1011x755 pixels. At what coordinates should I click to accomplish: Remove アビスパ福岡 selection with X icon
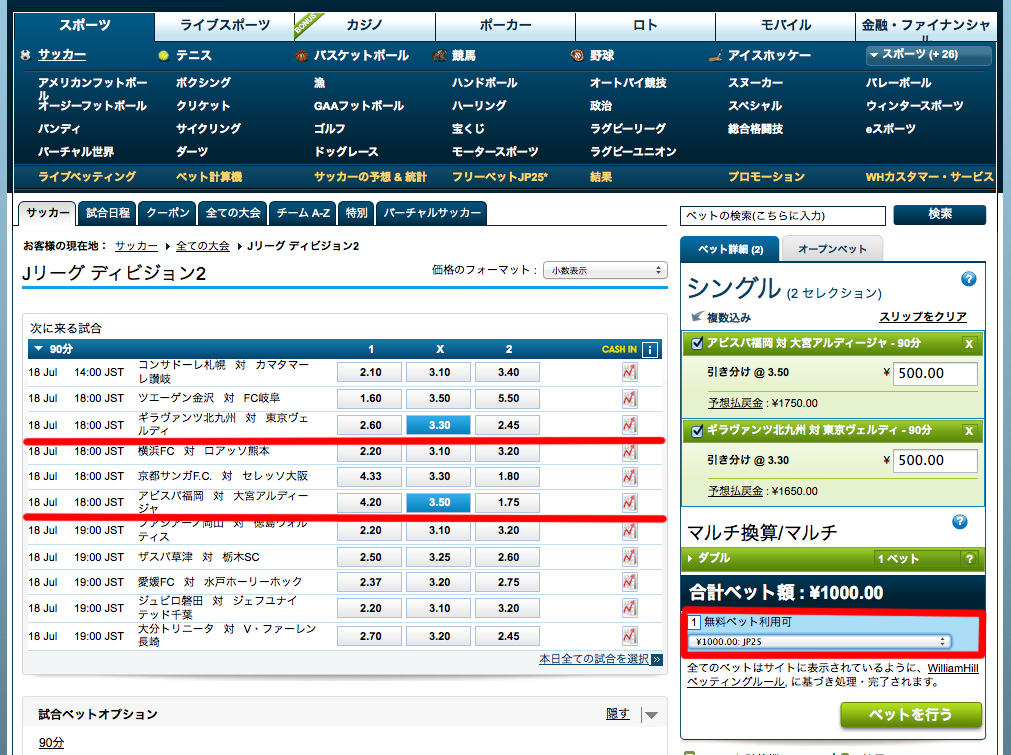click(x=968, y=344)
